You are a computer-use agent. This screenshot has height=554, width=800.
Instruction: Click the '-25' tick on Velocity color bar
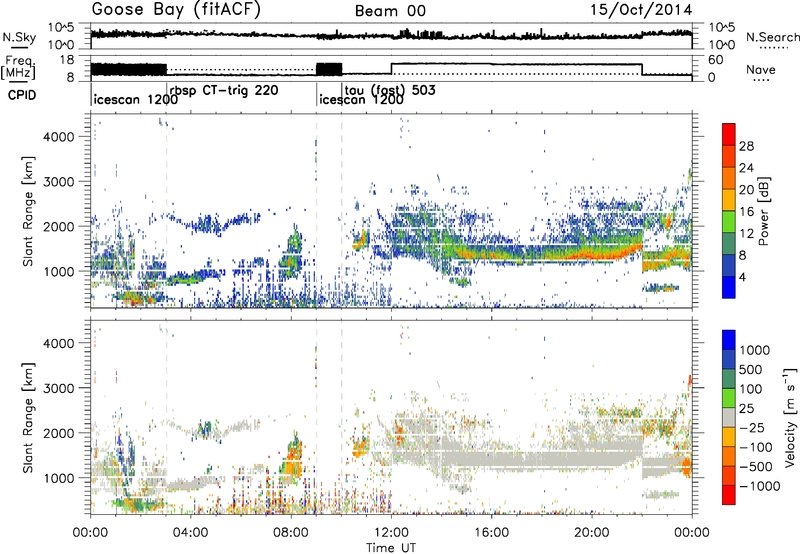(x=752, y=427)
